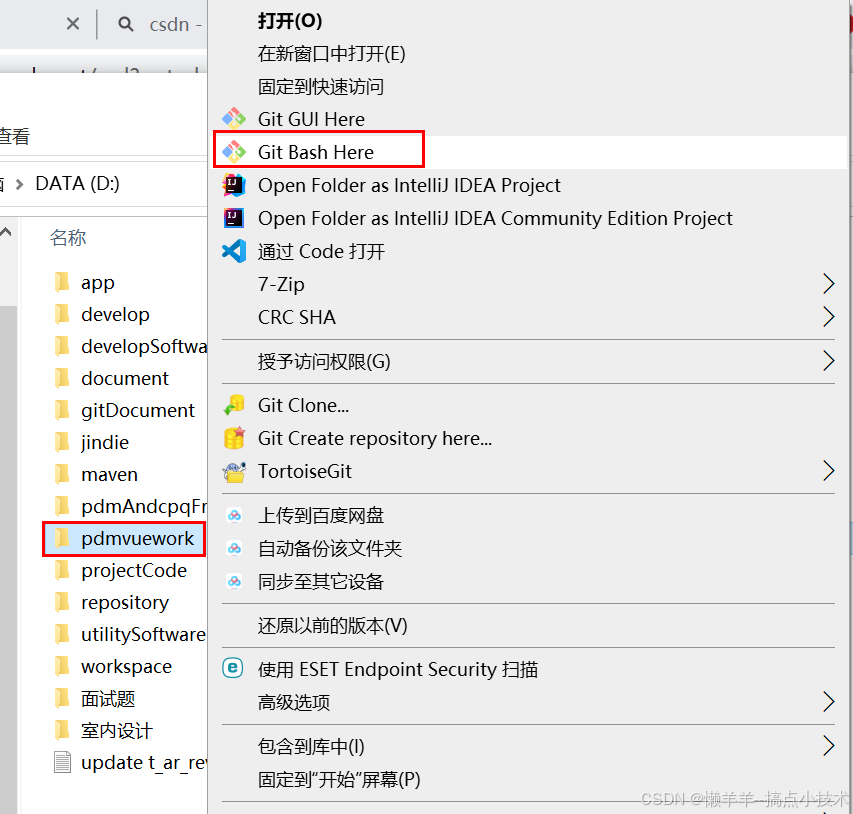Choose 通过 Code 打开
Viewport: 853px width, 814px height.
pos(321,251)
